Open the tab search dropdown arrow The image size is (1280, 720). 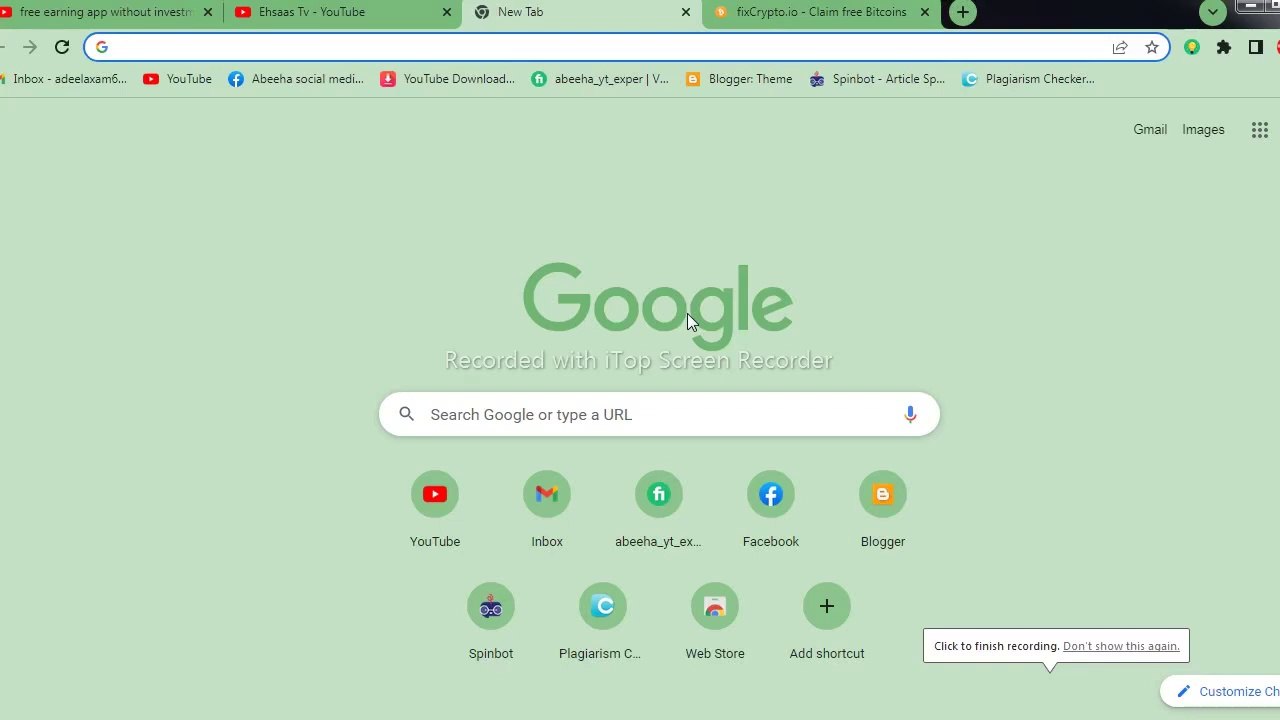click(1213, 12)
